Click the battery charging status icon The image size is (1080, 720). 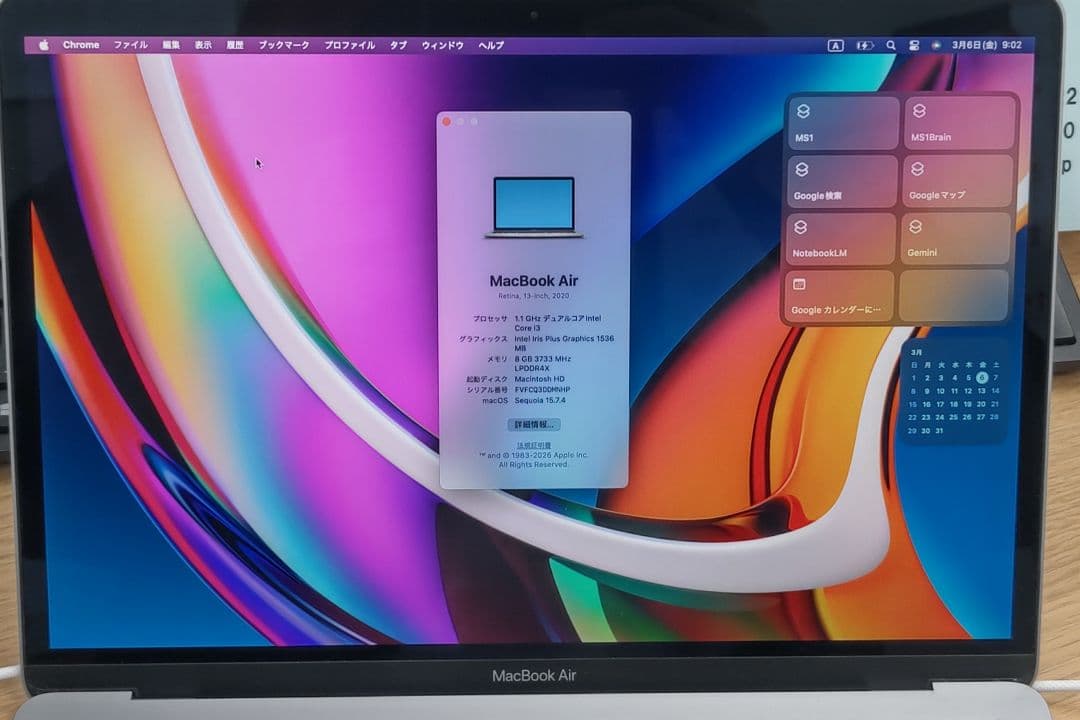pyautogui.click(x=864, y=45)
